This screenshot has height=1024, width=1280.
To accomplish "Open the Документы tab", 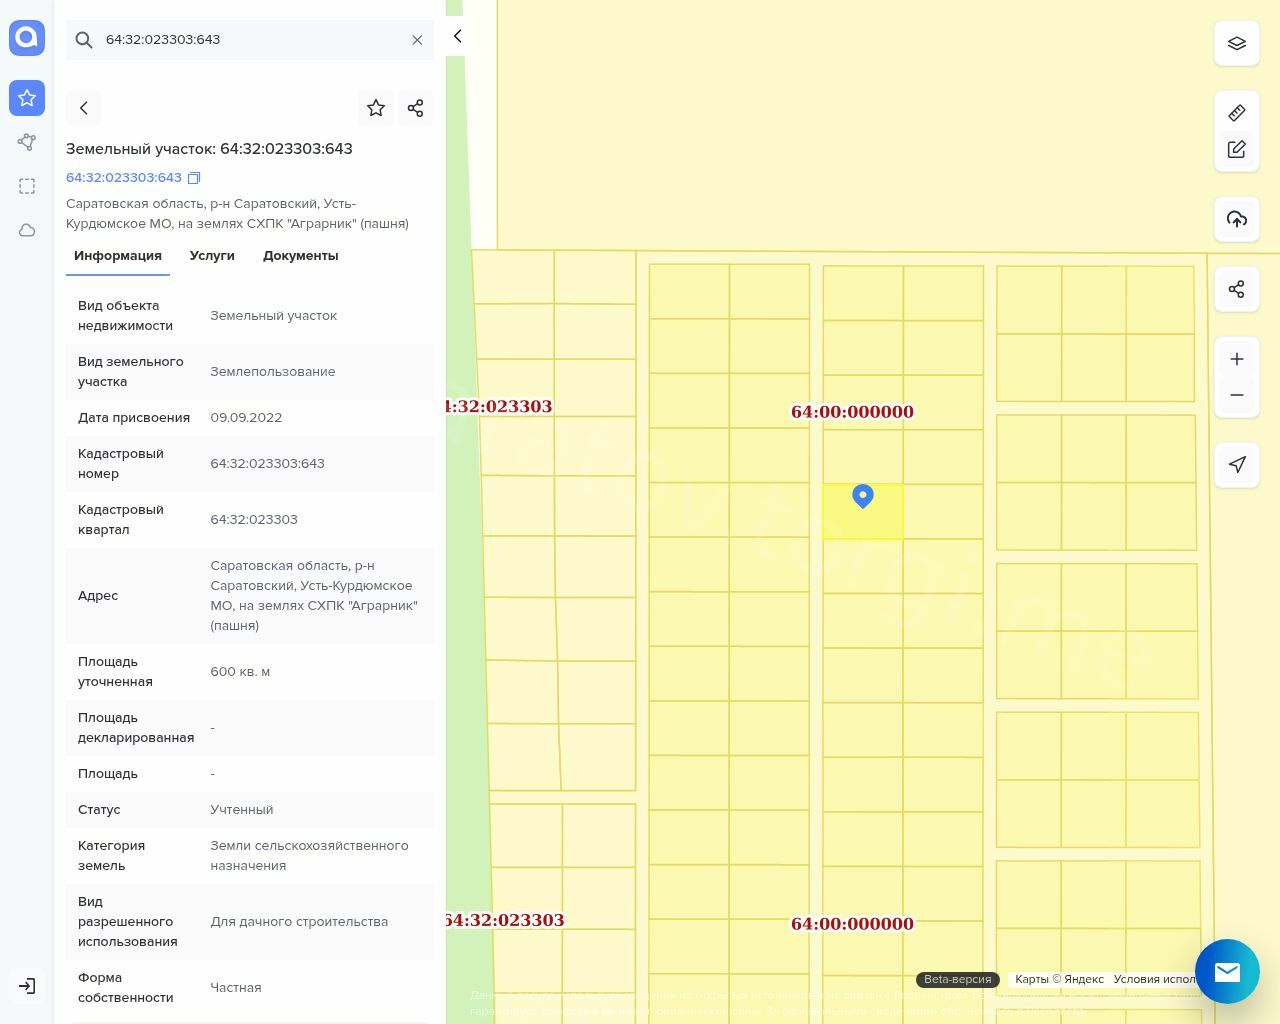I will [x=300, y=256].
